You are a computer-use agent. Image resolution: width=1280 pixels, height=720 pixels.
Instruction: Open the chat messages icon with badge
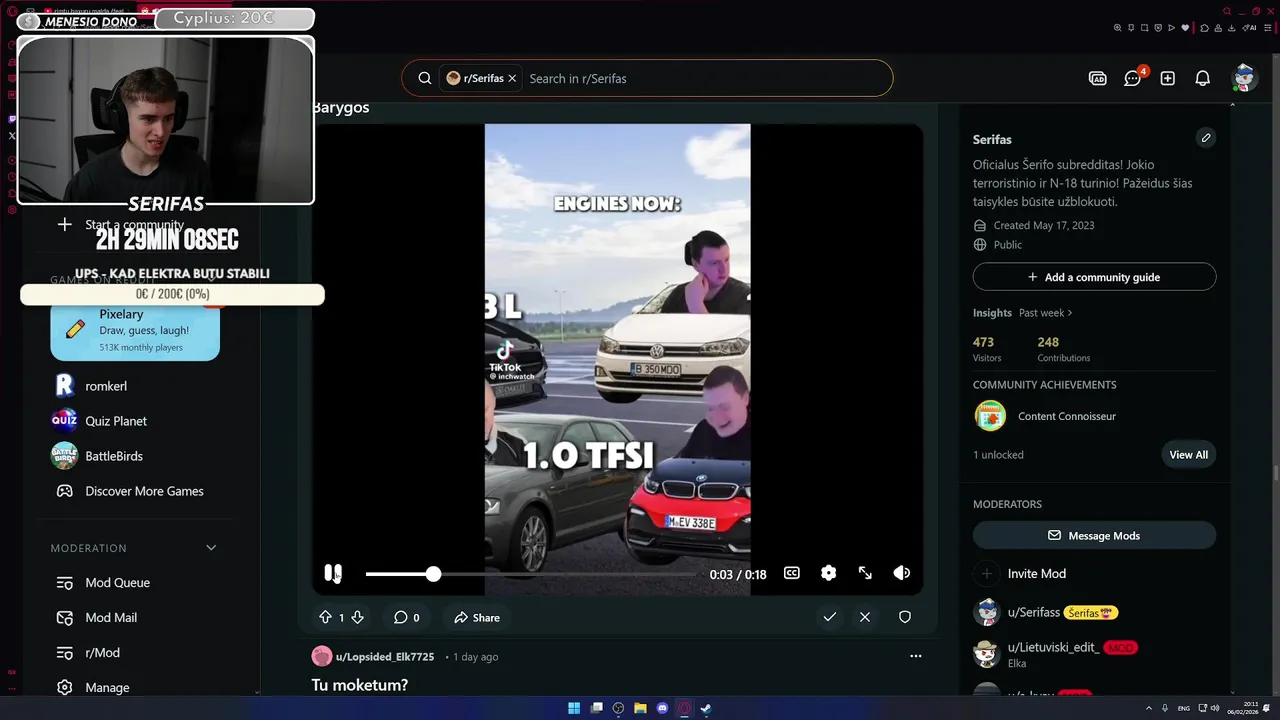coord(1133,78)
